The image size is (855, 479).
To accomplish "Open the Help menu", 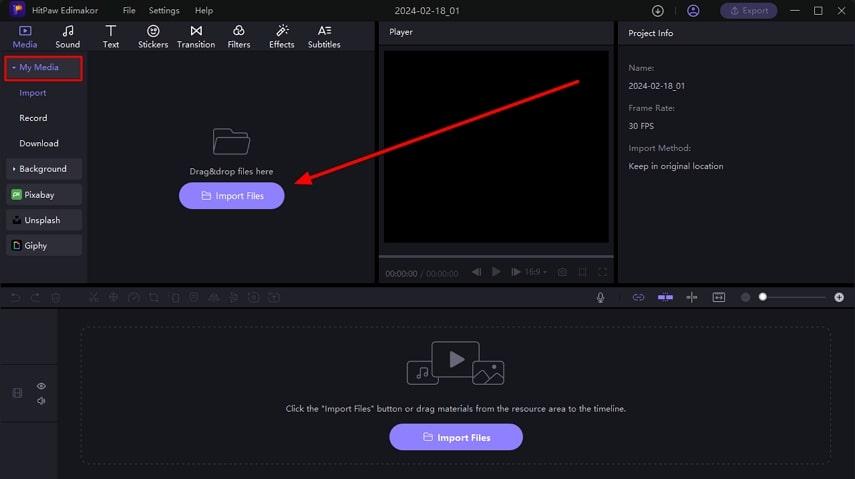I will [x=204, y=10].
